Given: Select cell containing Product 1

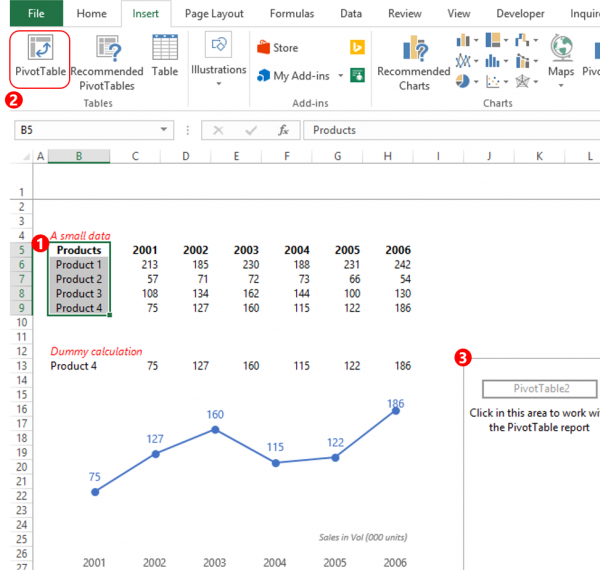Looking at the screenshot, I should click(79, 264).
